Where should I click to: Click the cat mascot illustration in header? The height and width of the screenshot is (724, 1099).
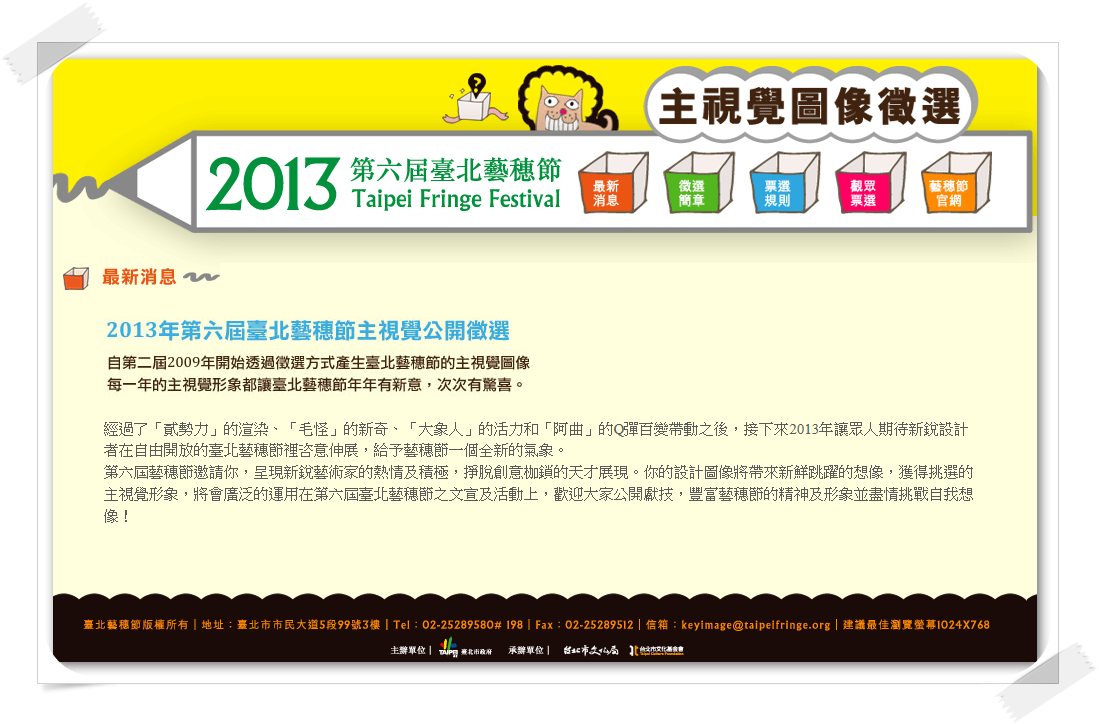566,100
